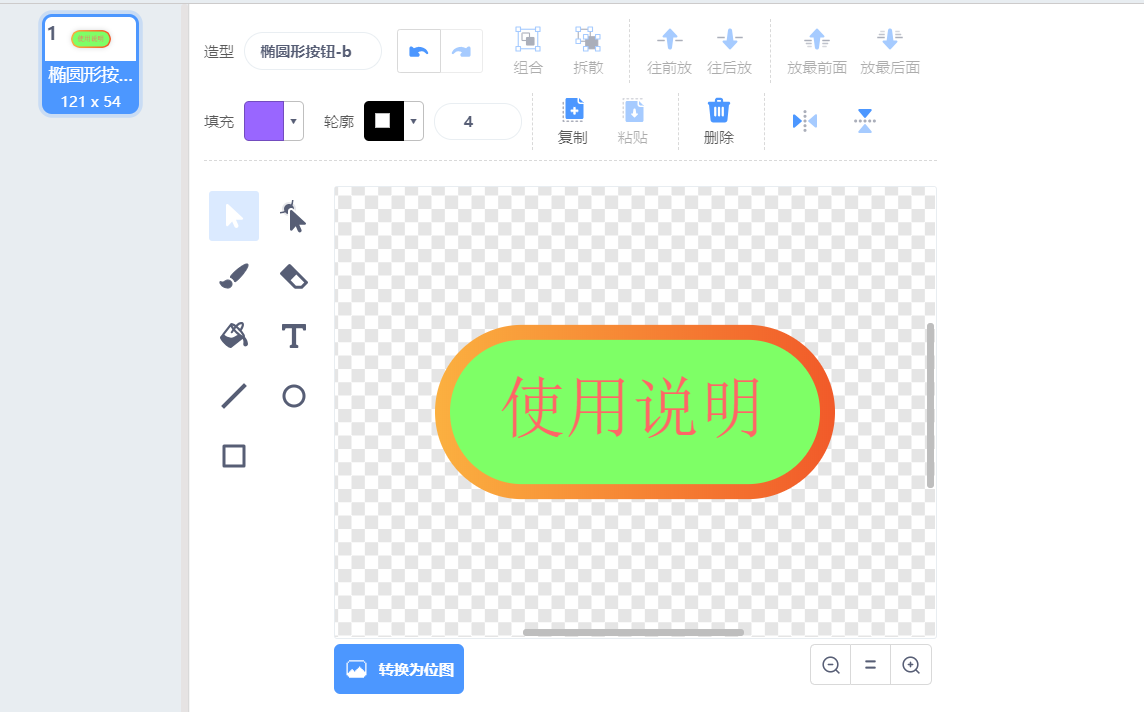Flip the costume horizontally

(805, 121)
